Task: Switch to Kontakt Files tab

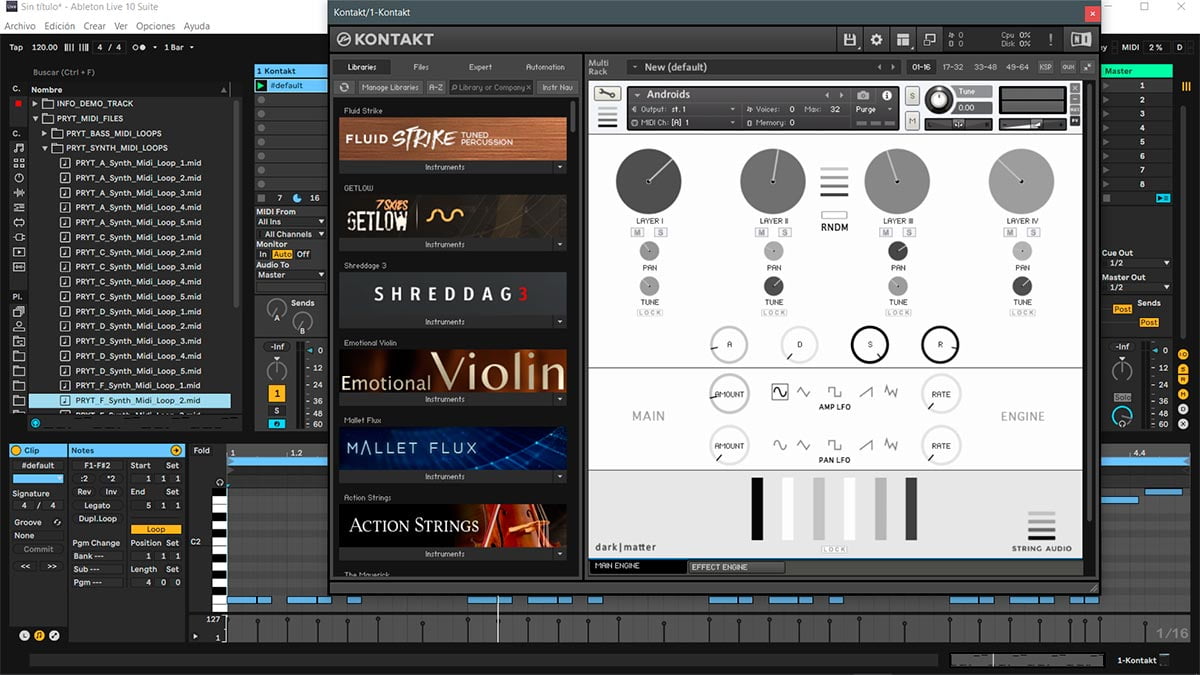Action: (x=421, y=67)
